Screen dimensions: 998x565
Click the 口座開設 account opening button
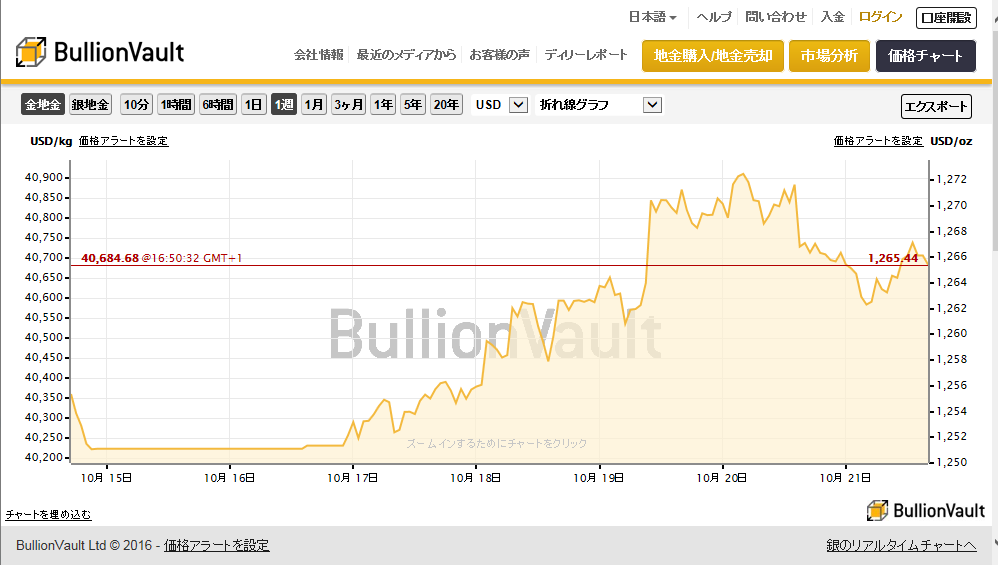946,17
